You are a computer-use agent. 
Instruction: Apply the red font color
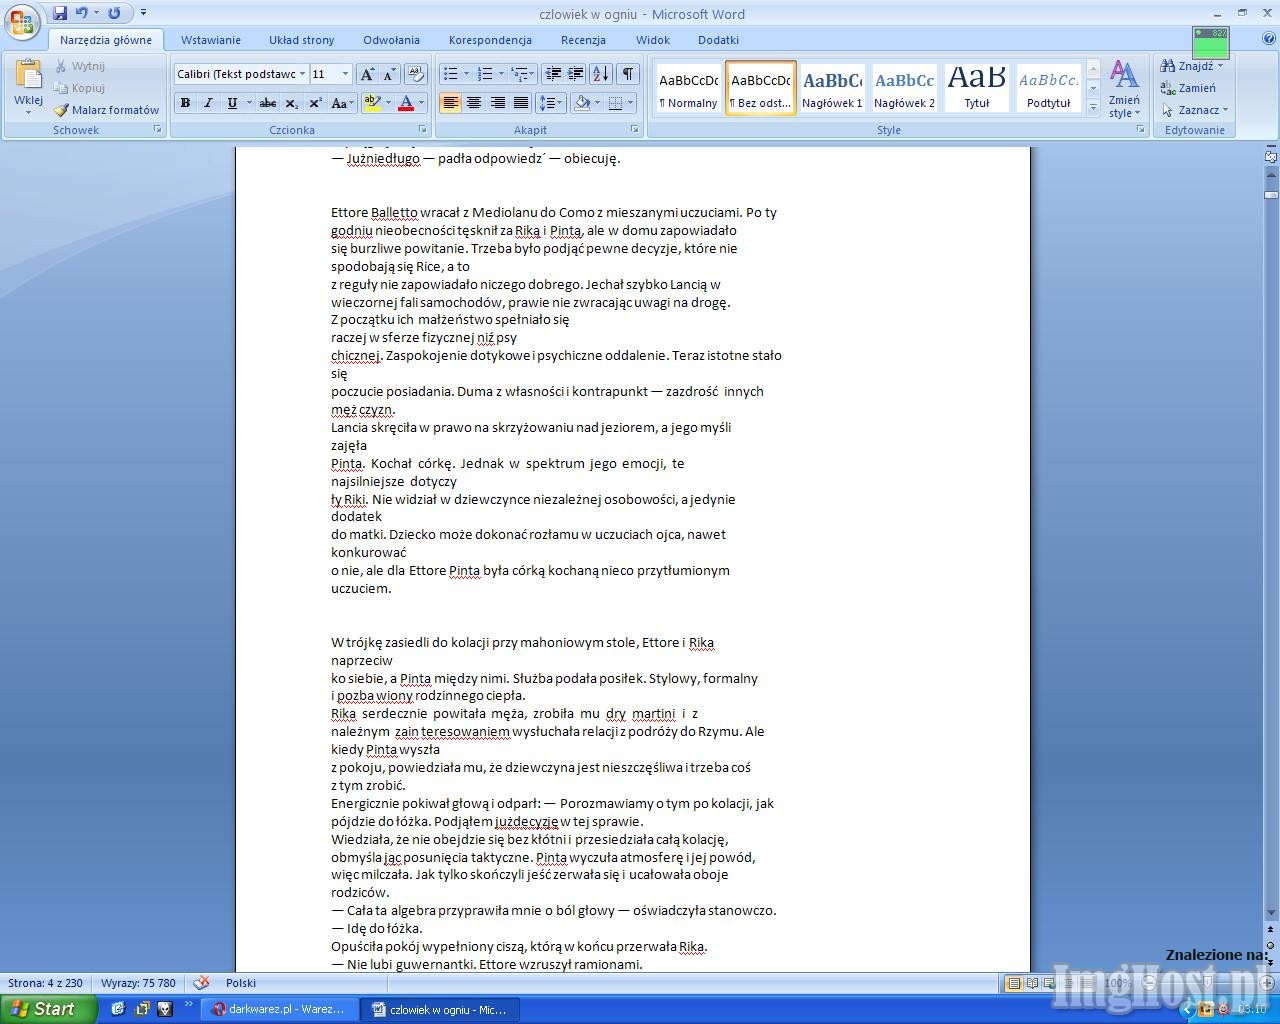tap(405, 103)
